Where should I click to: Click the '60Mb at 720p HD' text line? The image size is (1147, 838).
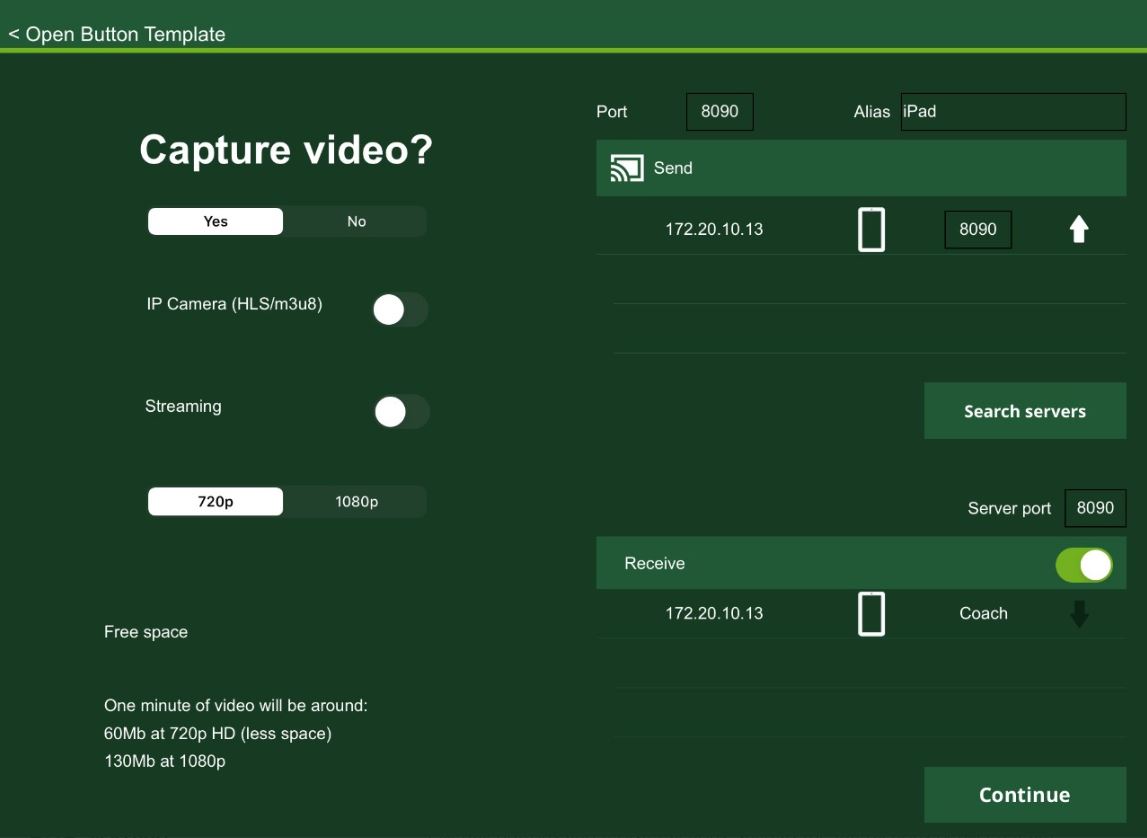(217, 733)
